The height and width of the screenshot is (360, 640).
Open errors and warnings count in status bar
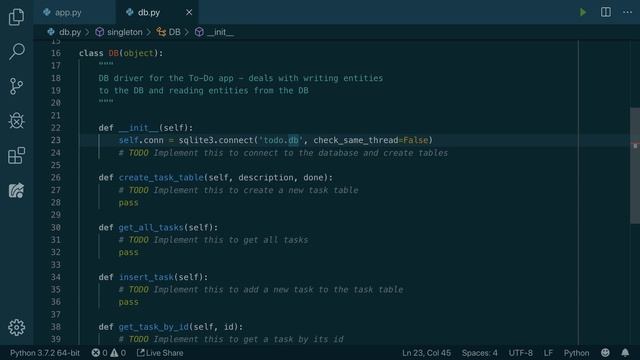point(109,353)
